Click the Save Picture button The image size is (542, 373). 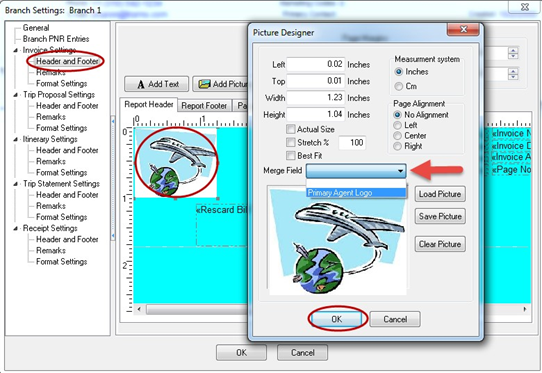(x=440, y=216)
